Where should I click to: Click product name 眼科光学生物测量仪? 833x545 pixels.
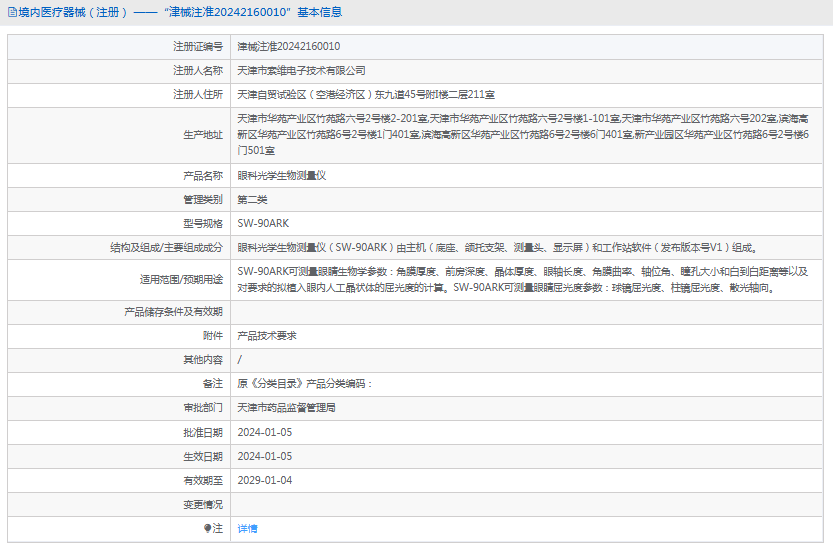(281, 176)
